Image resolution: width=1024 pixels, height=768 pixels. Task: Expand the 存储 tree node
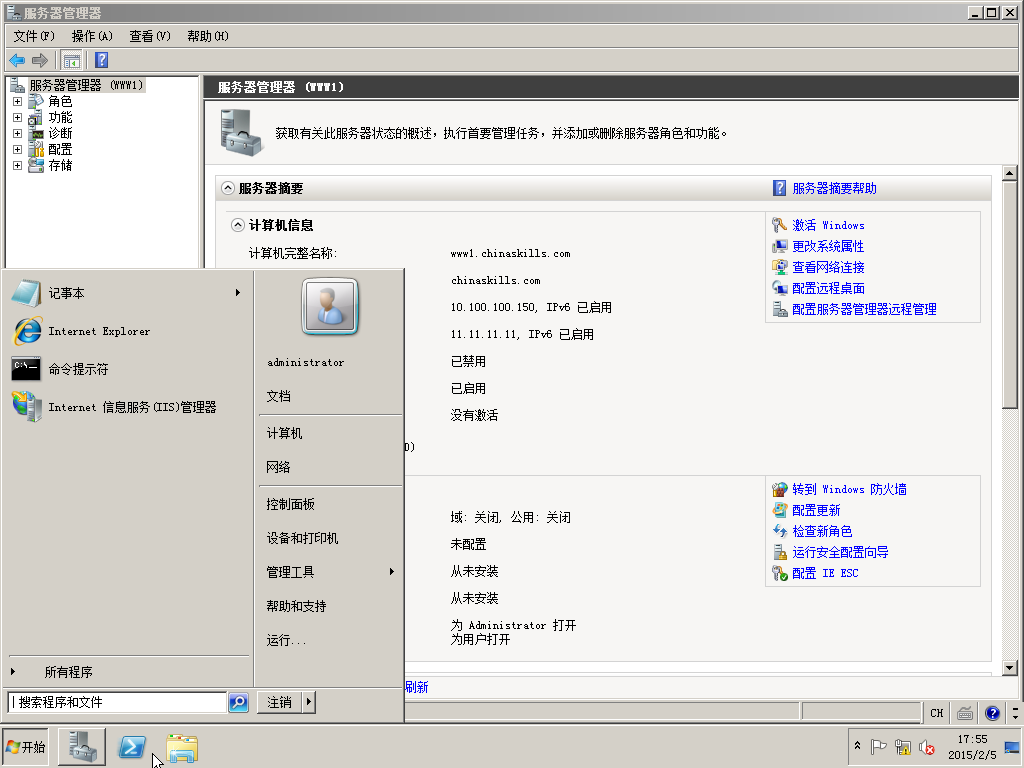click(18, 165)
